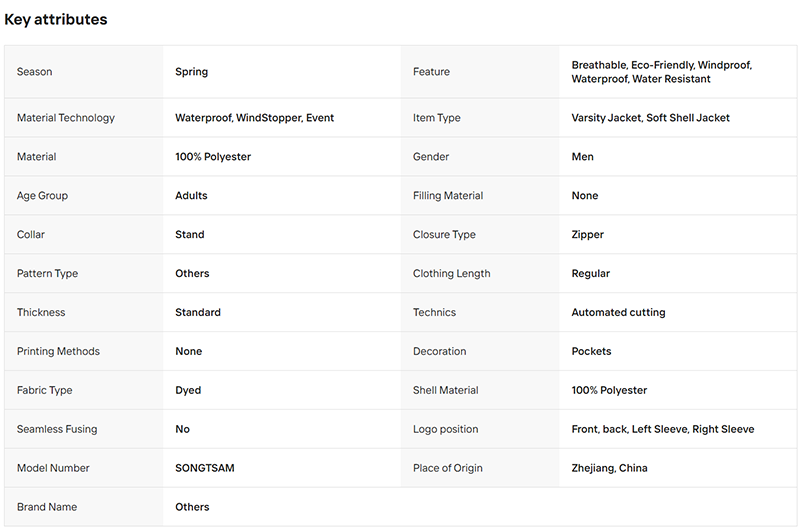Click the Waterproof, WindStopper, Event value
800x530 pixels.
(x=255, y=118)
